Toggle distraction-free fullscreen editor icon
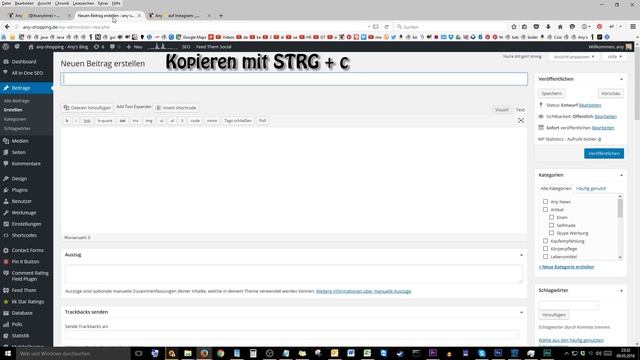 (x=521, y=120)
